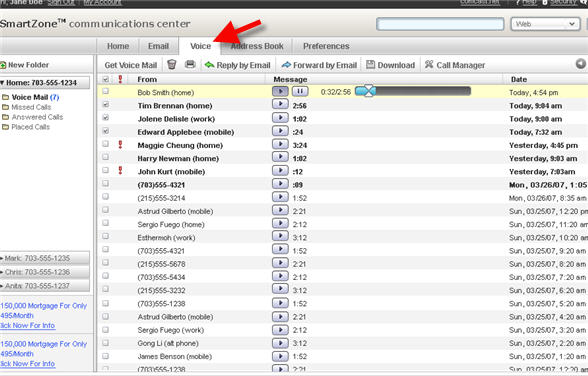Expand the Chris: 703-555-1236 line

[44, 272]
